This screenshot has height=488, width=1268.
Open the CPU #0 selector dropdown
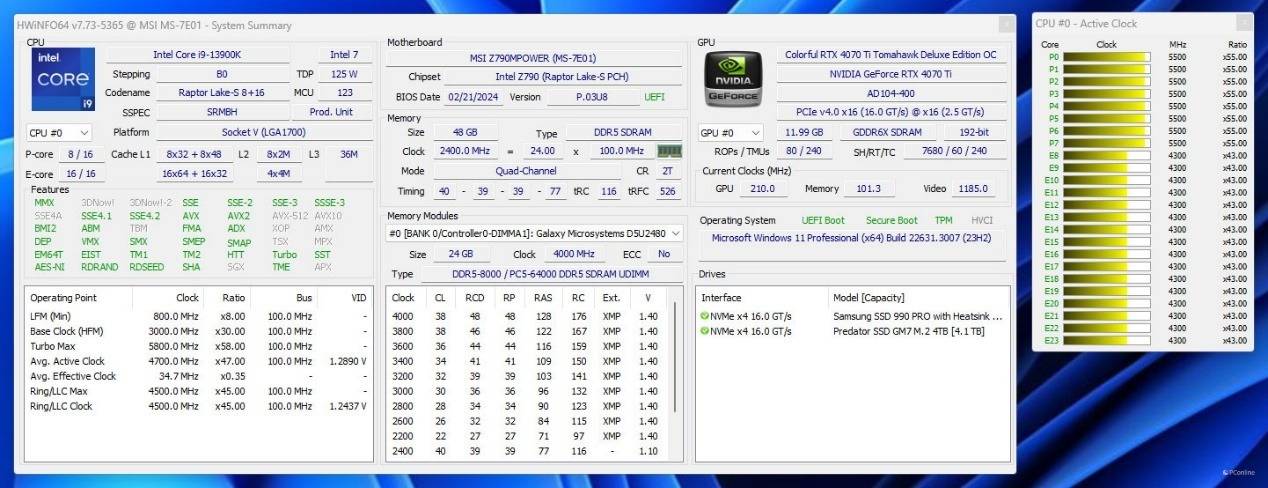click(x=59, y=133)
